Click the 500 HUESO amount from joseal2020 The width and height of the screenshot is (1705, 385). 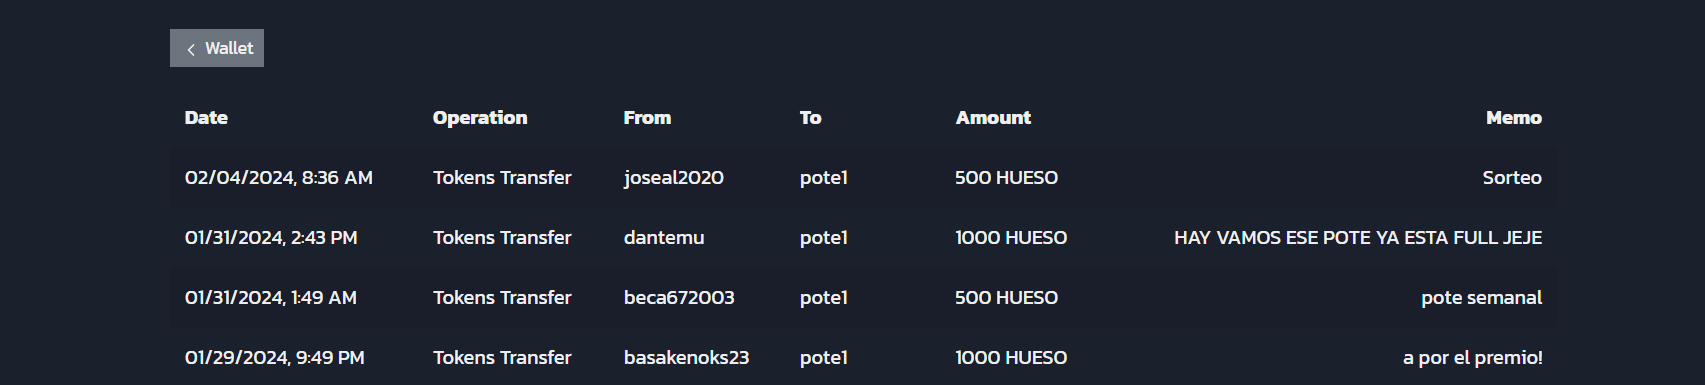point(1006,178)
